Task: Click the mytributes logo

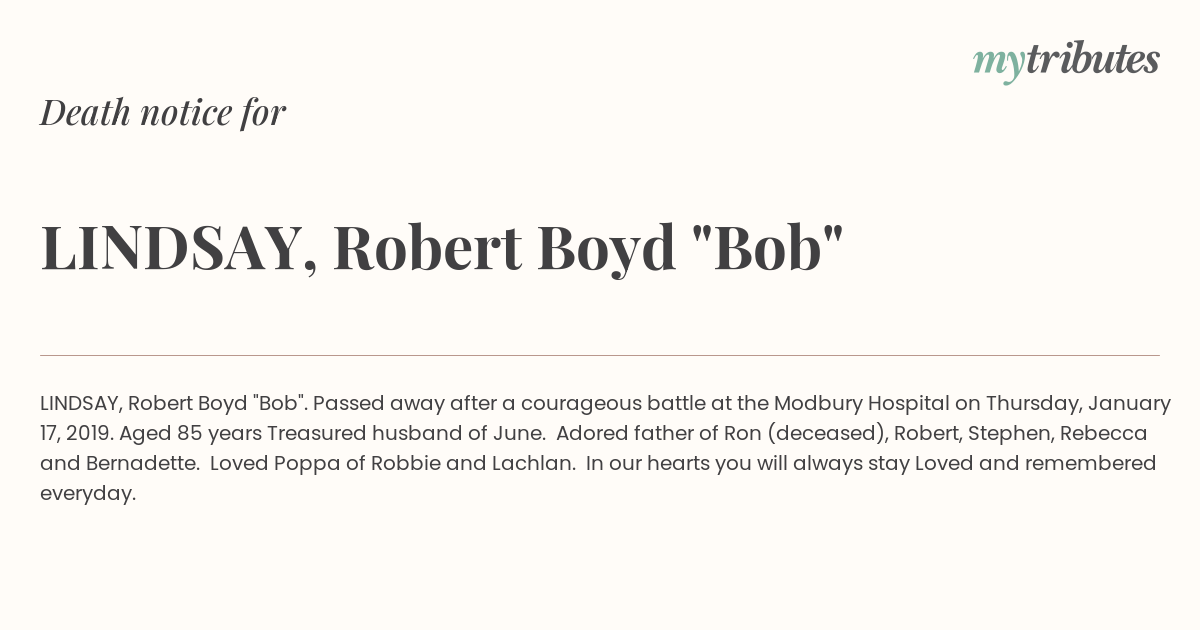Action: pyautogui.click(x=1066, y=61)
